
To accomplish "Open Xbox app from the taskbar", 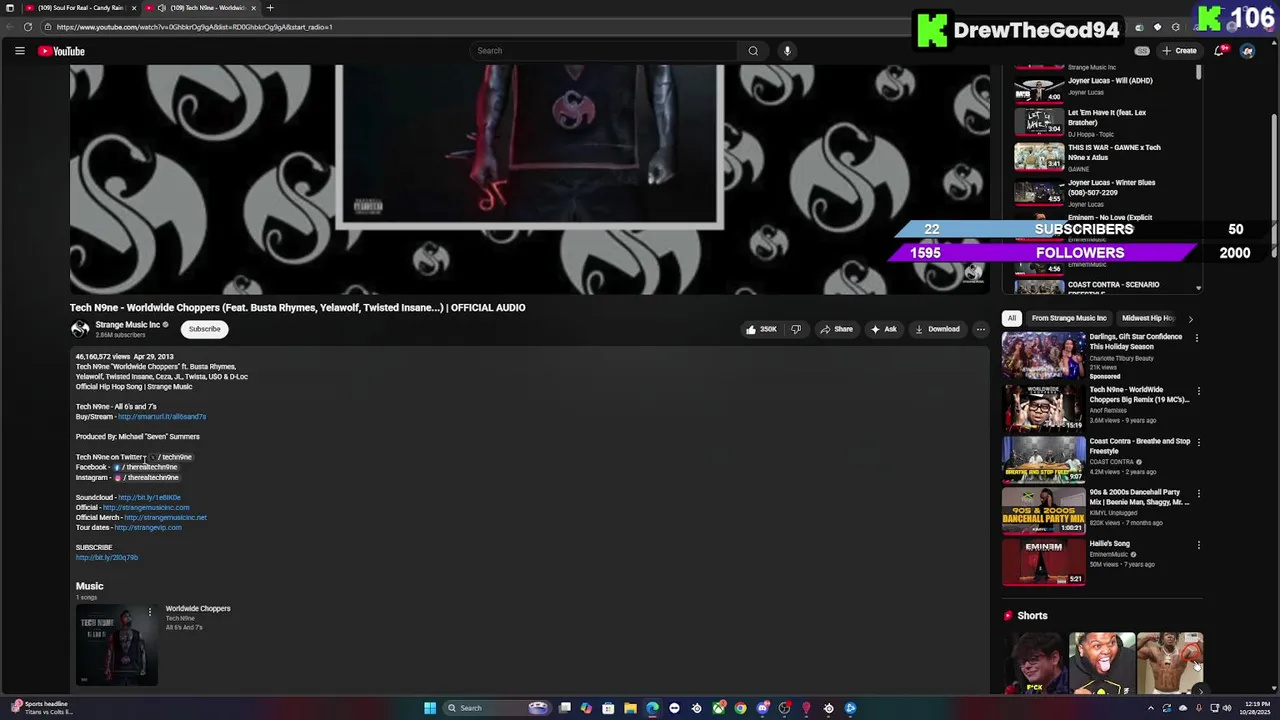I will pos(718,708).
